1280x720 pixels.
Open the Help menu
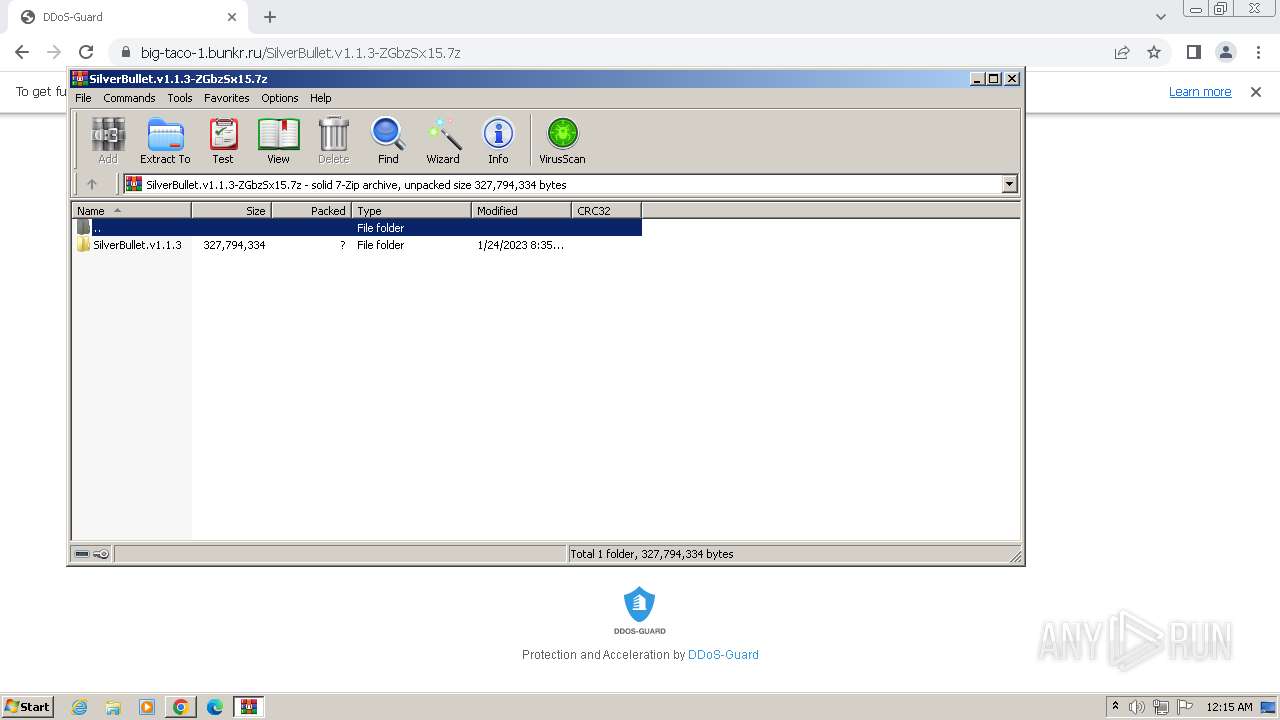(x=320, y=98)
